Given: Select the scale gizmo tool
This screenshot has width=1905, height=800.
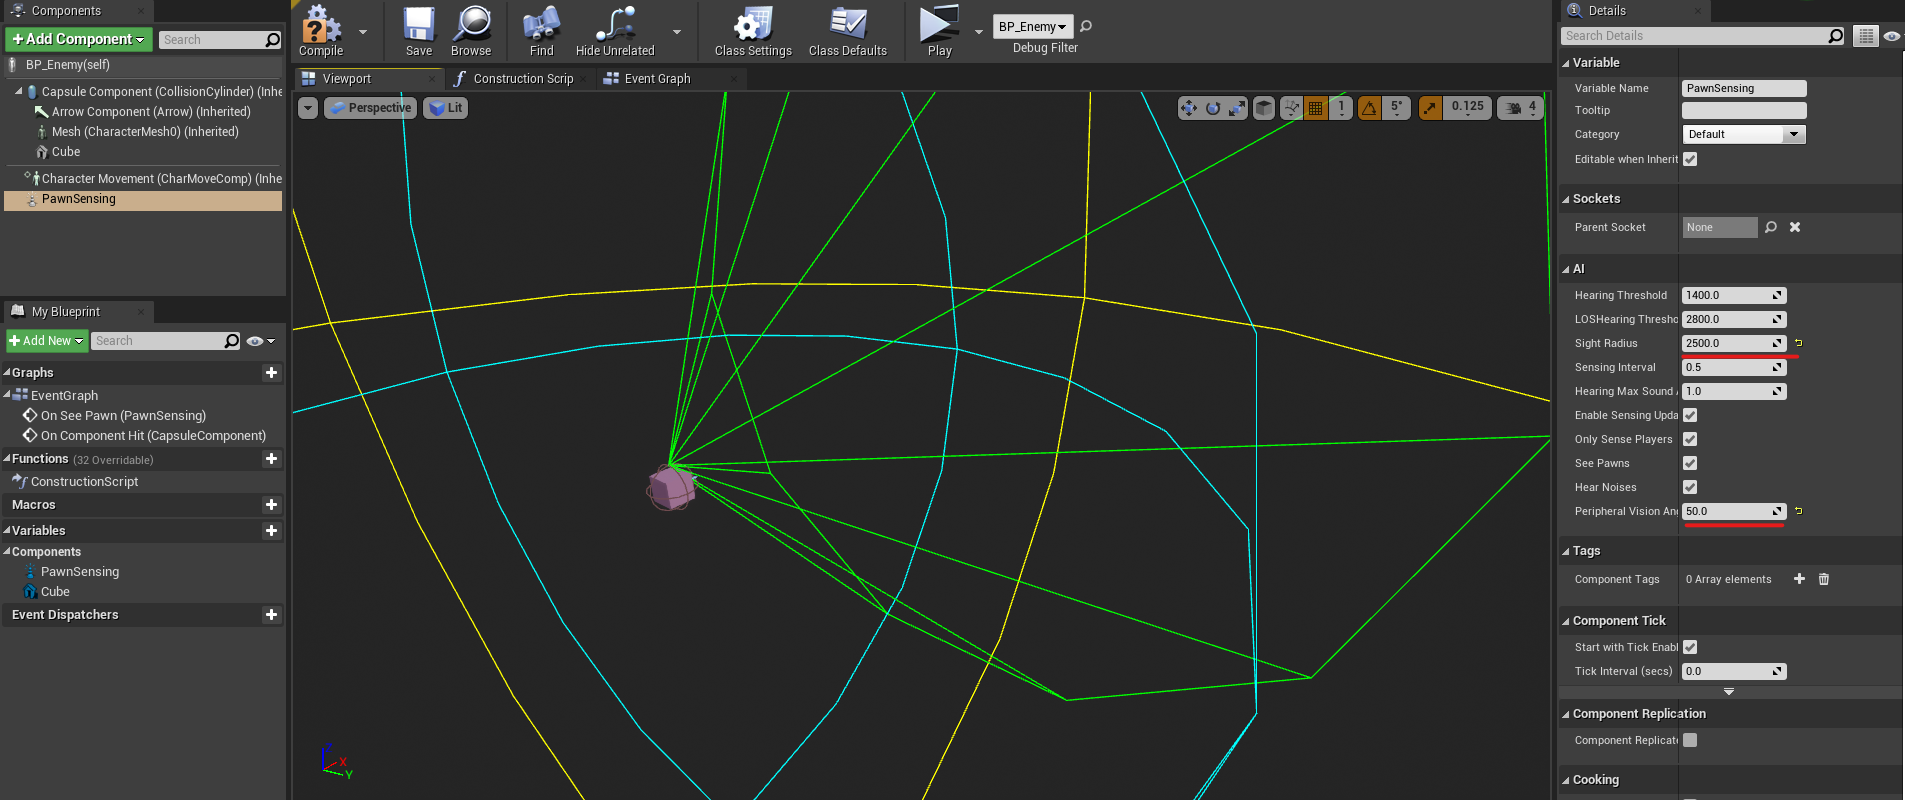Looking at the screenshot, I should (1237, 108).
